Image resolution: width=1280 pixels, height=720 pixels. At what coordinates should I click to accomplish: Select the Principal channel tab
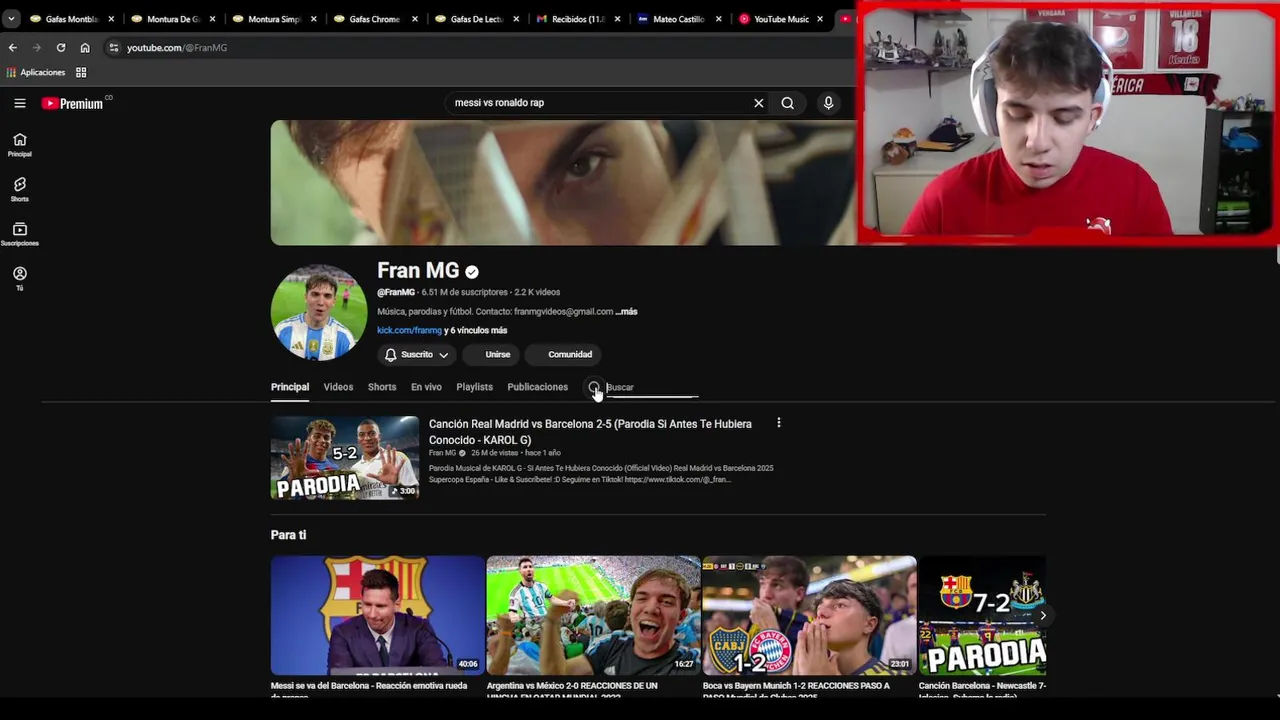pos(290,387)
